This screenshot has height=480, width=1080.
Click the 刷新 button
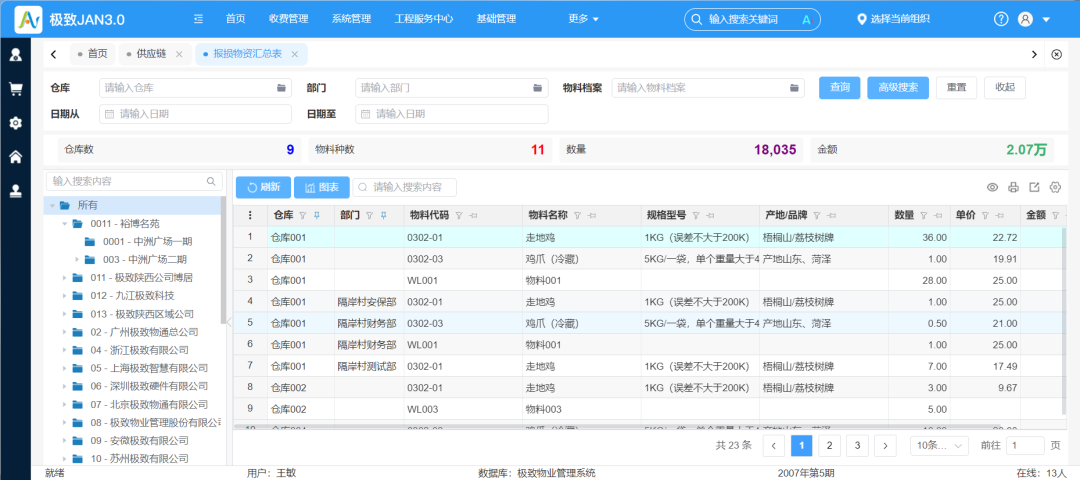[x=263, y=187]
